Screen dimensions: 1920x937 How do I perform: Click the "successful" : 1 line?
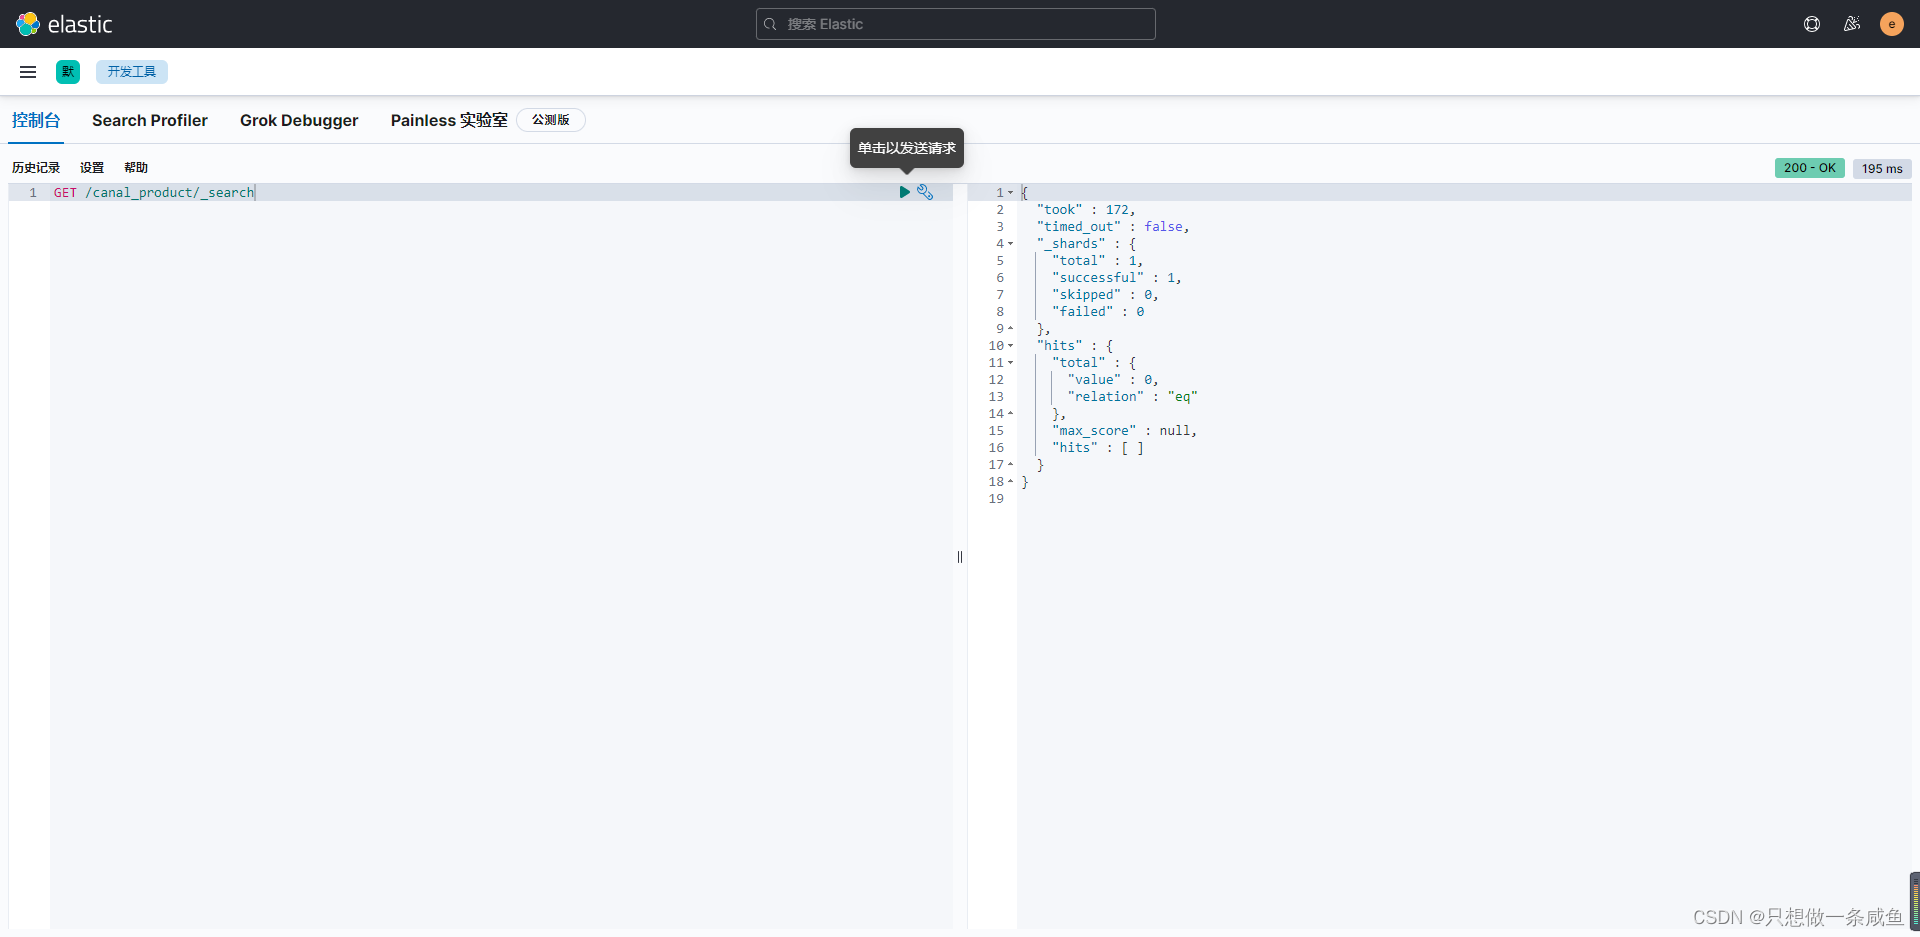(x=1117, y=277)
